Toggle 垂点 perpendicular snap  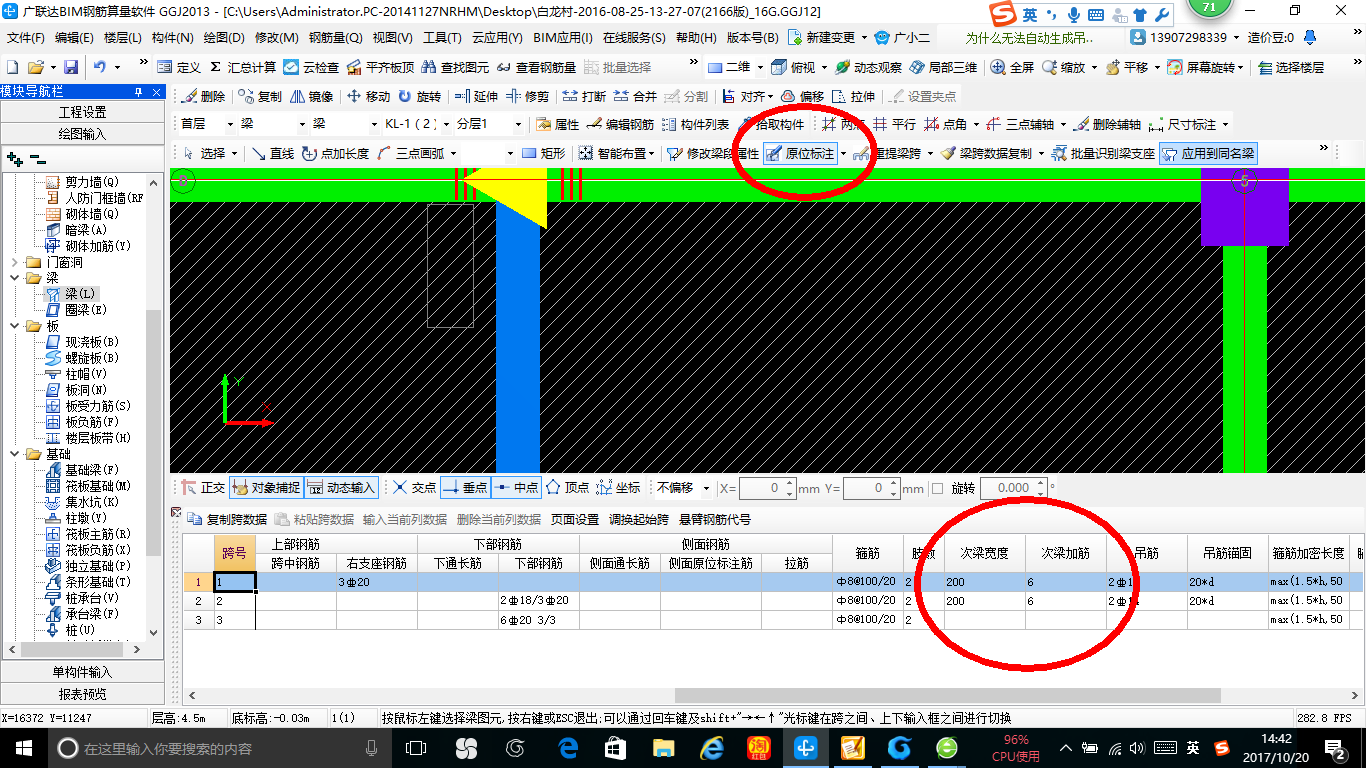pos(464,487)
